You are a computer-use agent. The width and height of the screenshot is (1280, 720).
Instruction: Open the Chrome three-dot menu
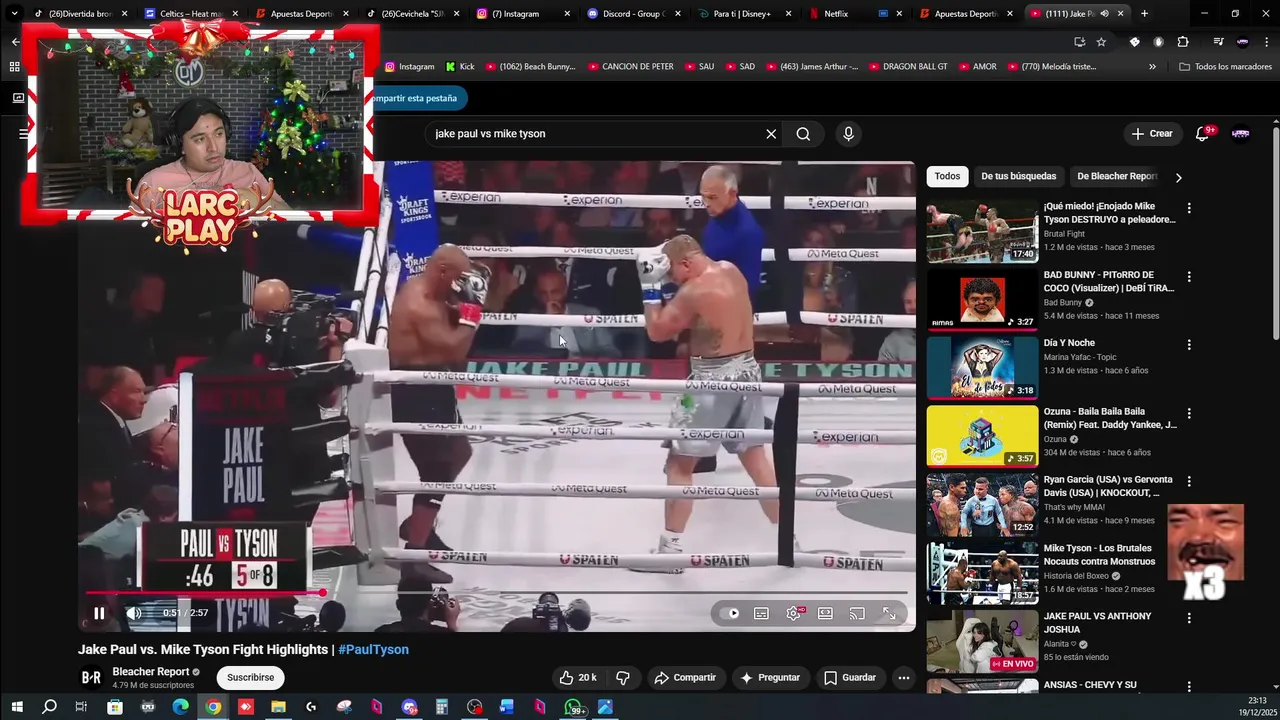click(1266, 42)
